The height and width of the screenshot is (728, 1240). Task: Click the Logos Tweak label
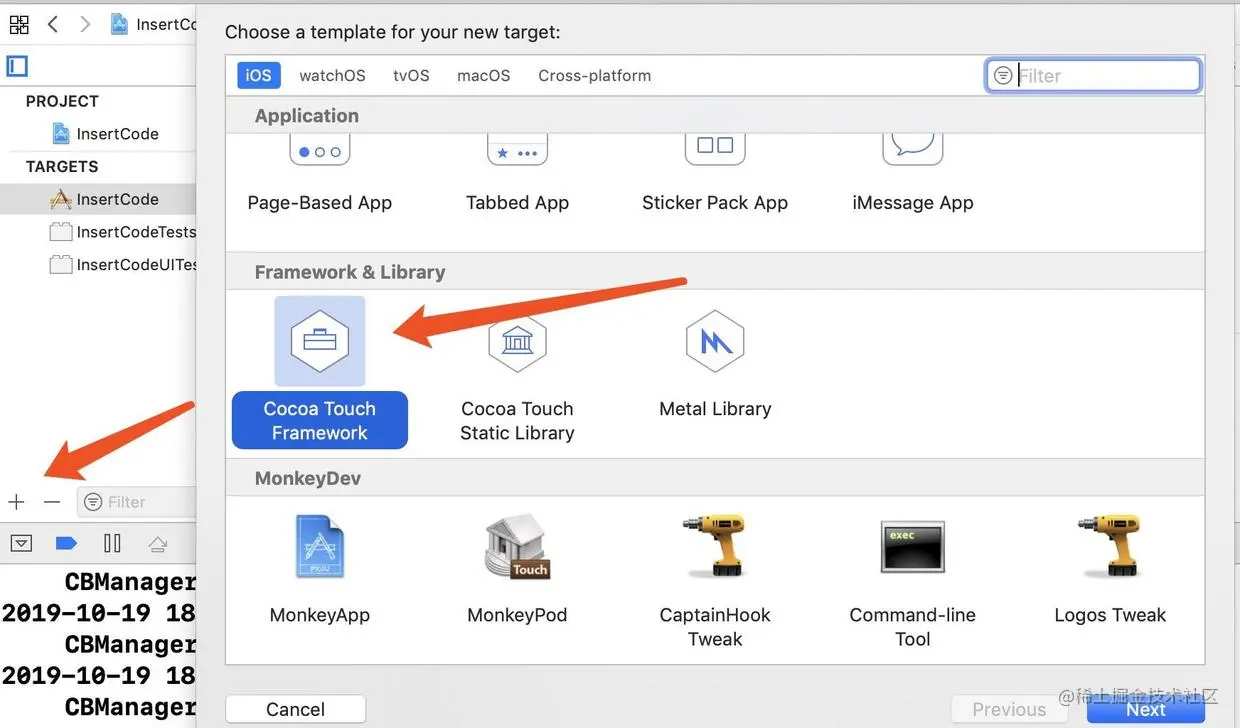point(1110,615)
